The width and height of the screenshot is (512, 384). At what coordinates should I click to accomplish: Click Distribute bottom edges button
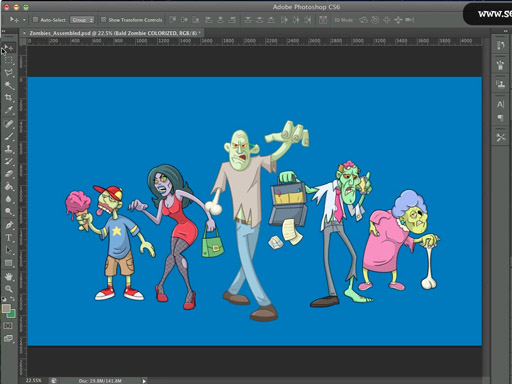click(x=272, y=20)
